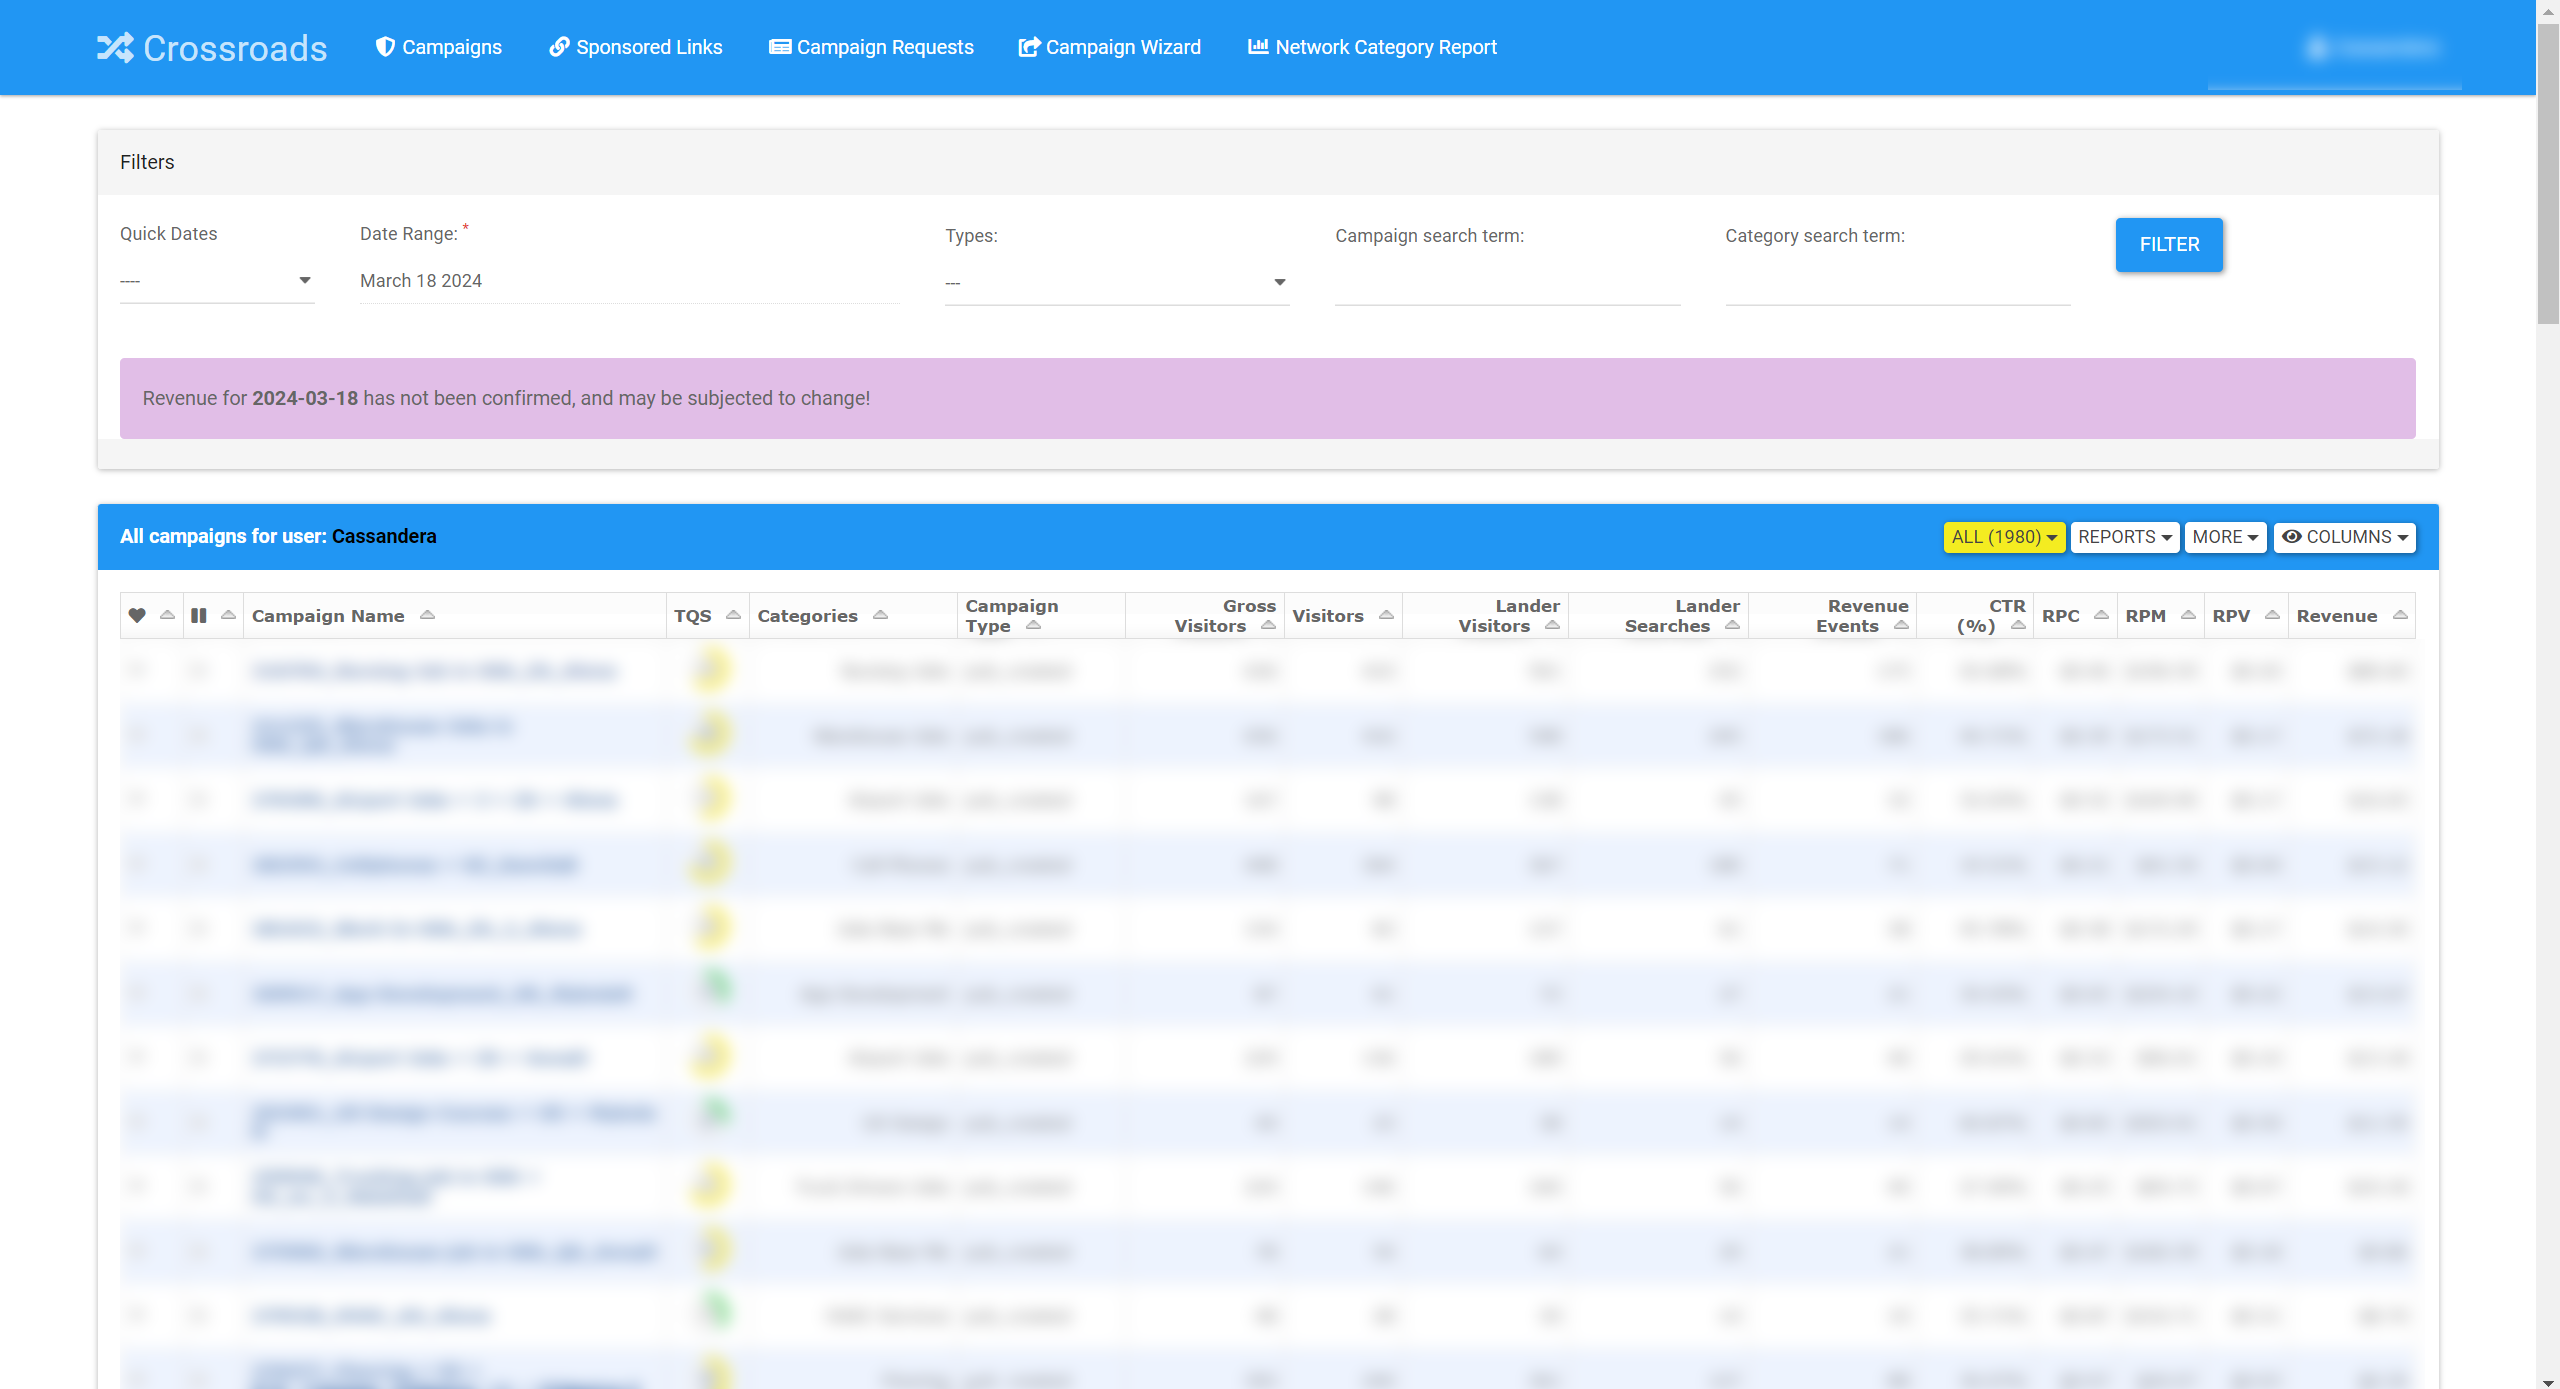The height and width of the screenshot is (1389, 2560).
Task: Open the Campaigns menu item
Action: click(x=439, y=47)
